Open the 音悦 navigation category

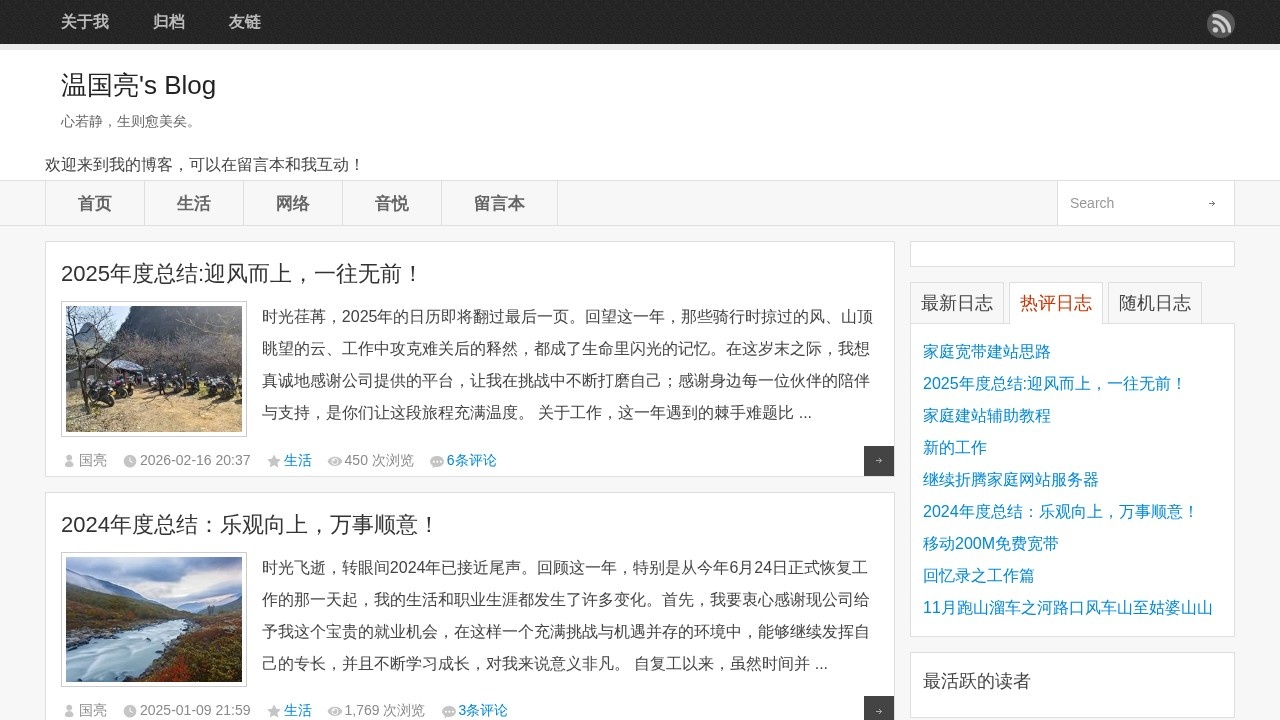(392, 203)
